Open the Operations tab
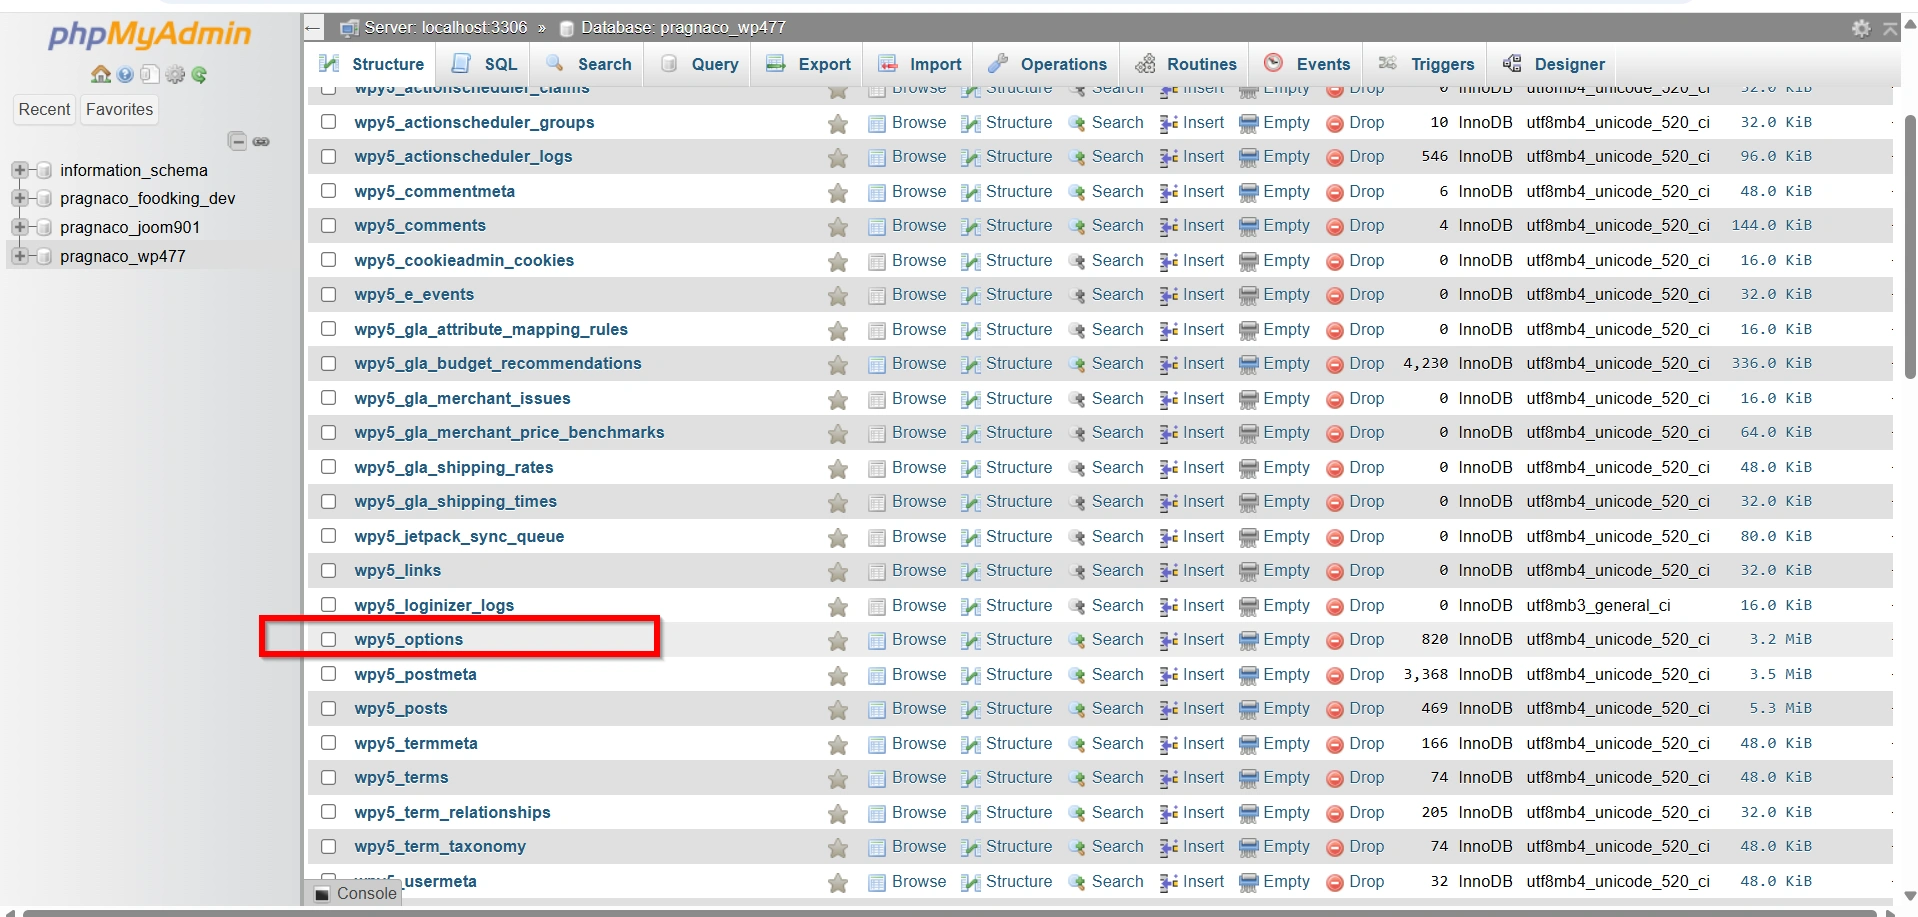Viewport: 1918px width, 917px height. click(1048, 64)
